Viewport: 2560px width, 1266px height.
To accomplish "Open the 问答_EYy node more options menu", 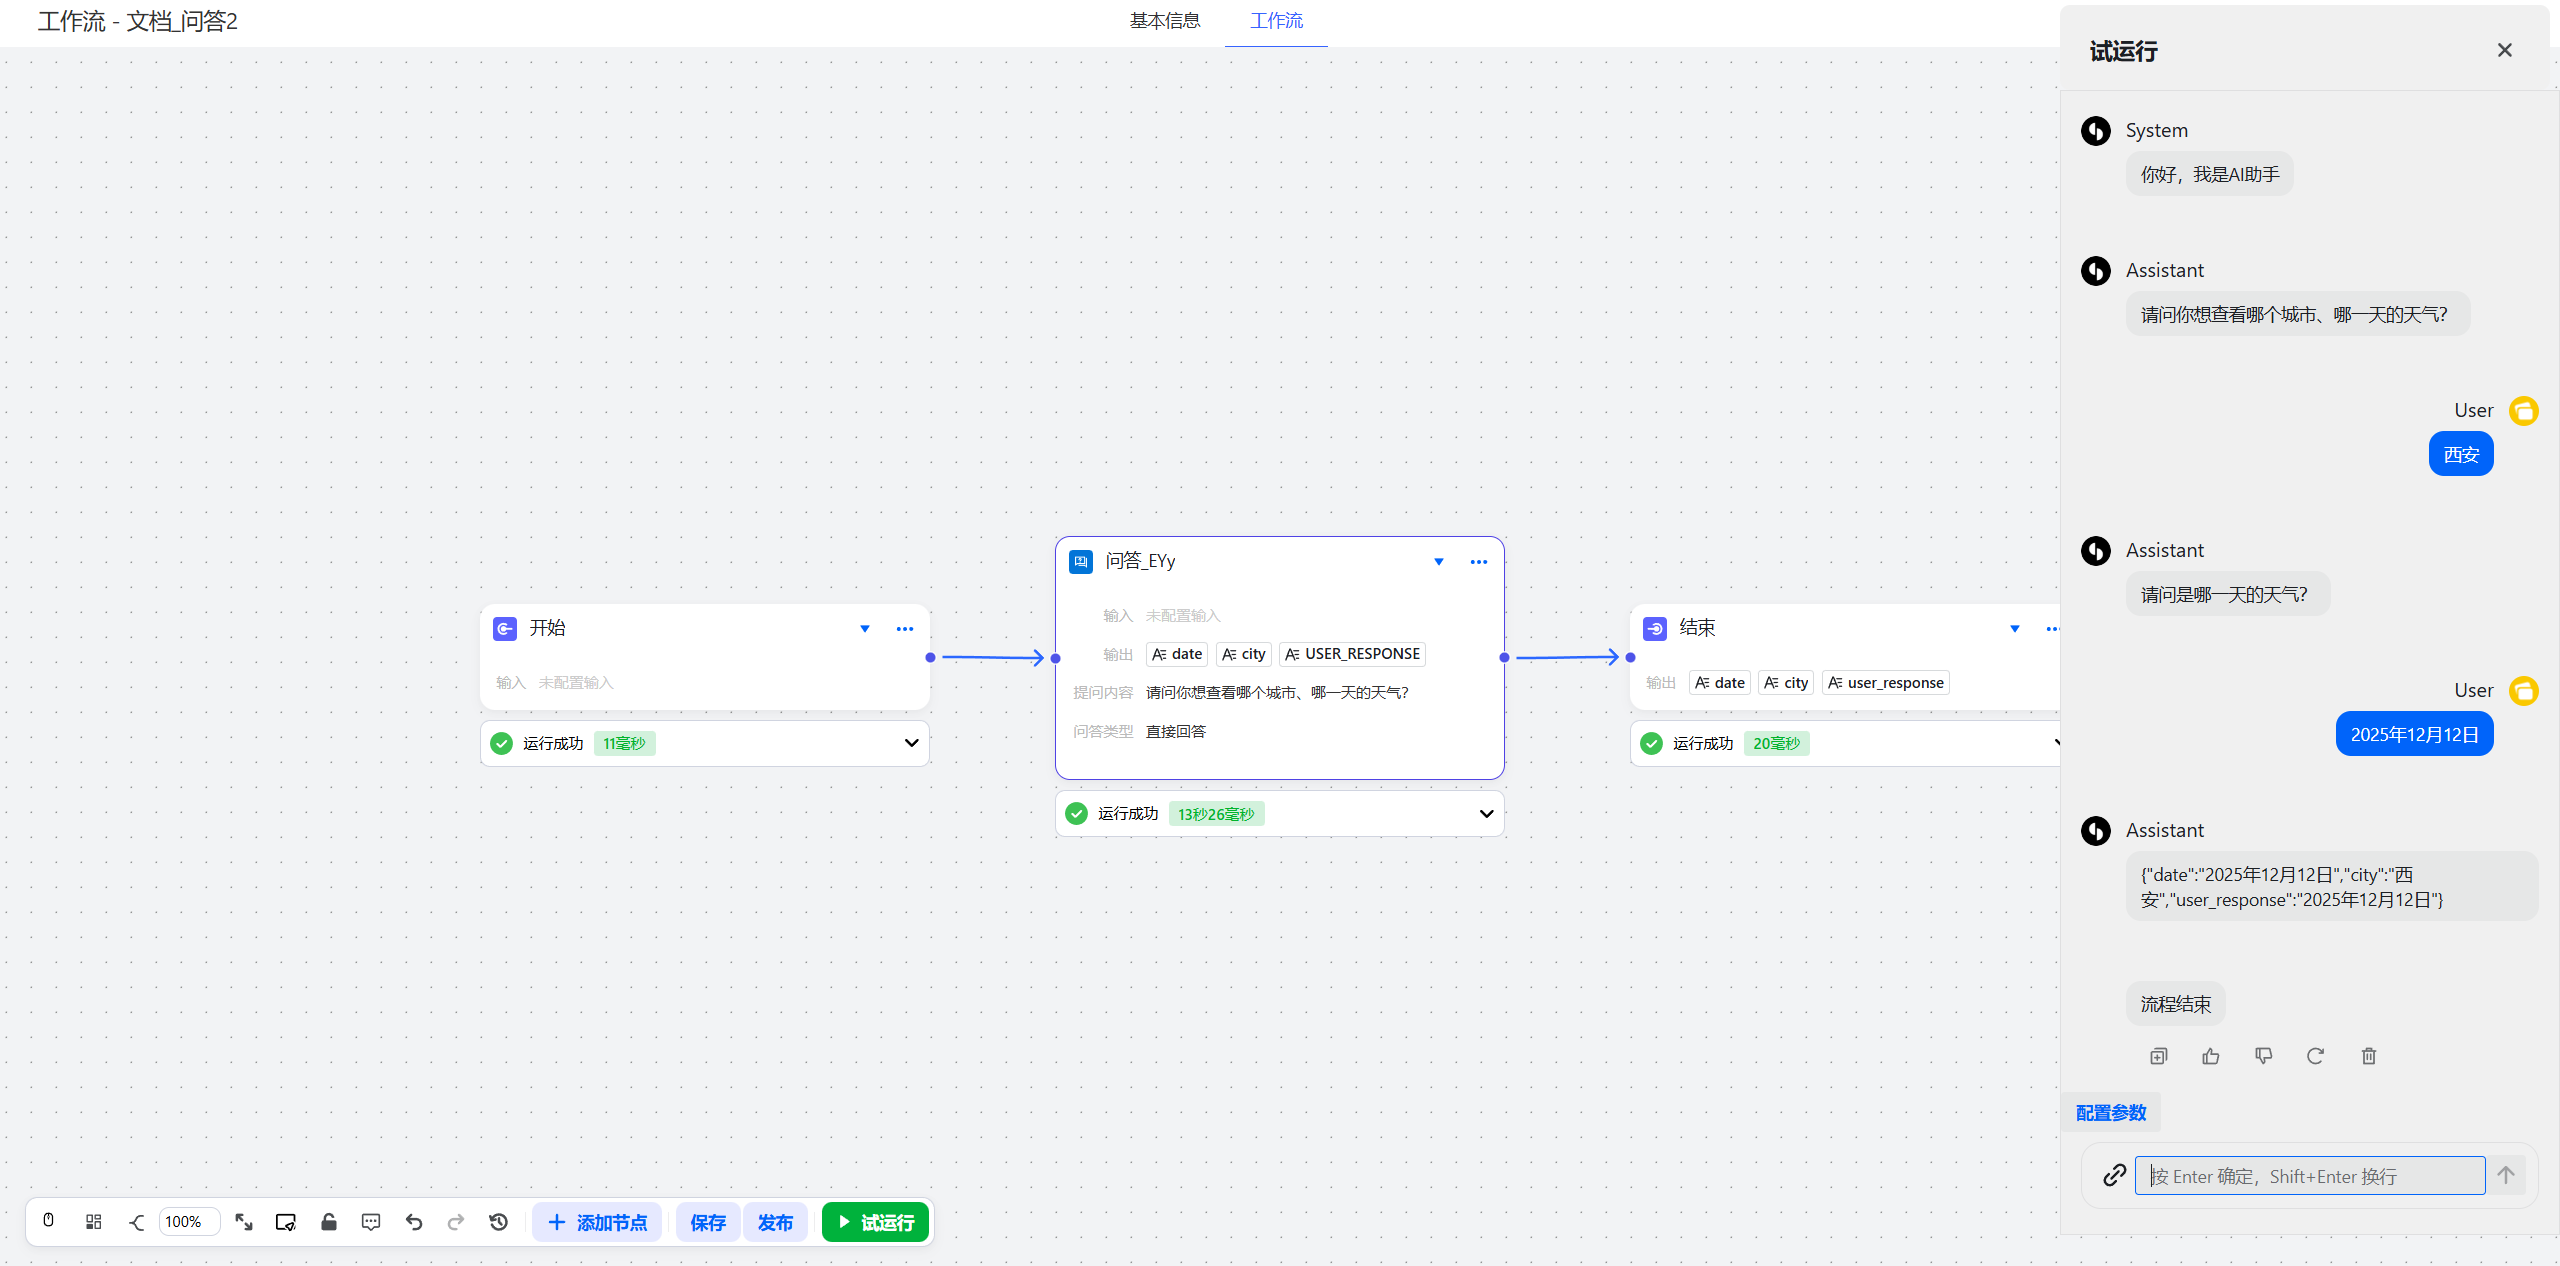I will pos(1478,561).
